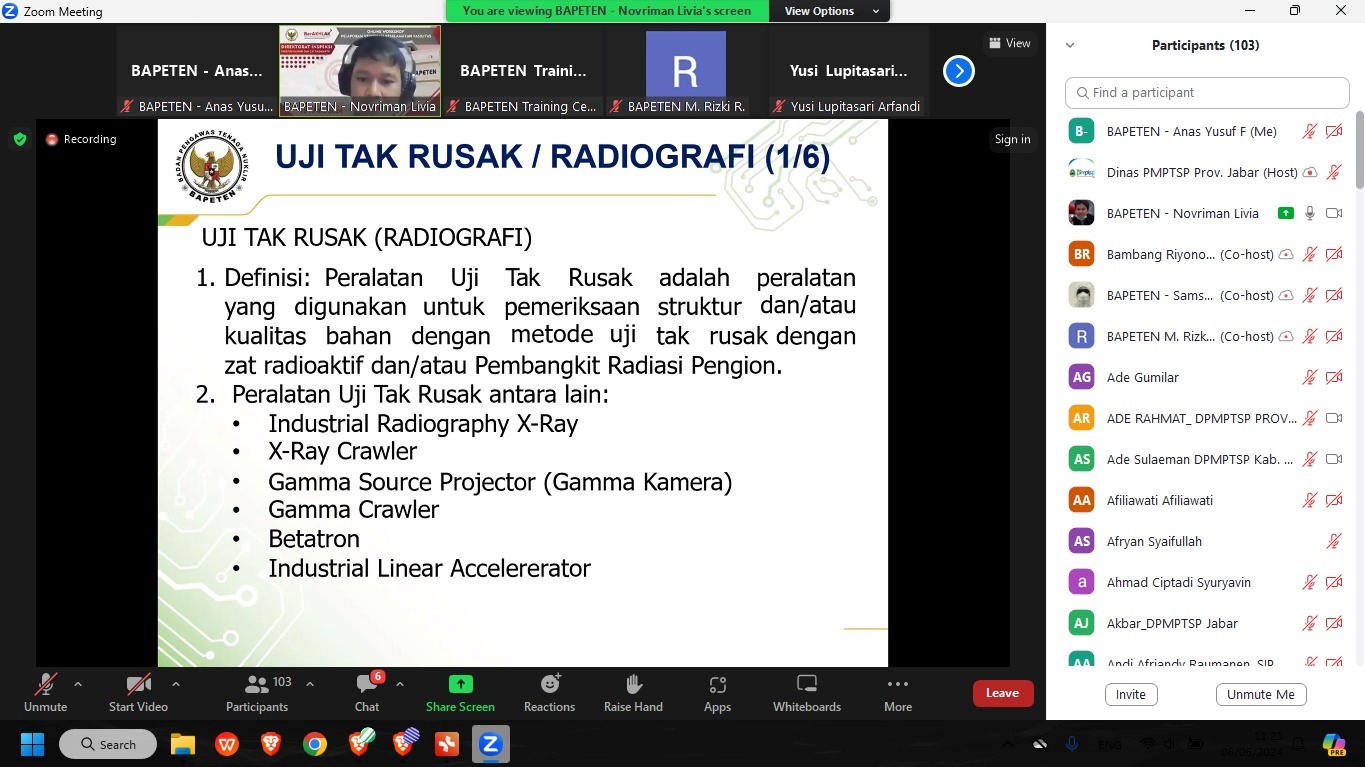The height and width of the screenshot is (767, 1365).
Task: Click the Recording indicator
Action: click(x=81, y=139)
